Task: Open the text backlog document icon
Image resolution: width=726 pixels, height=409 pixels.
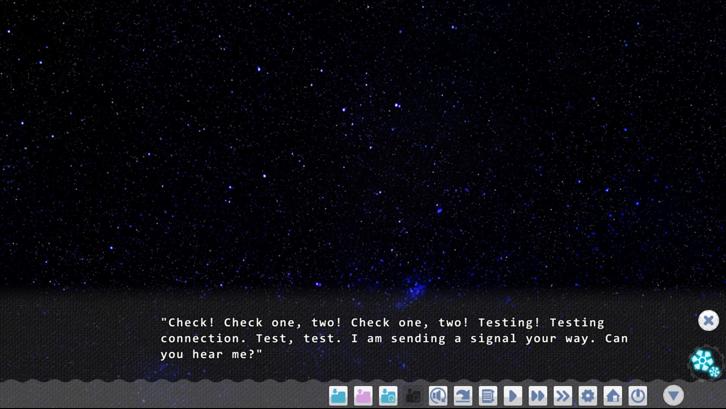Action: [488, 396]
